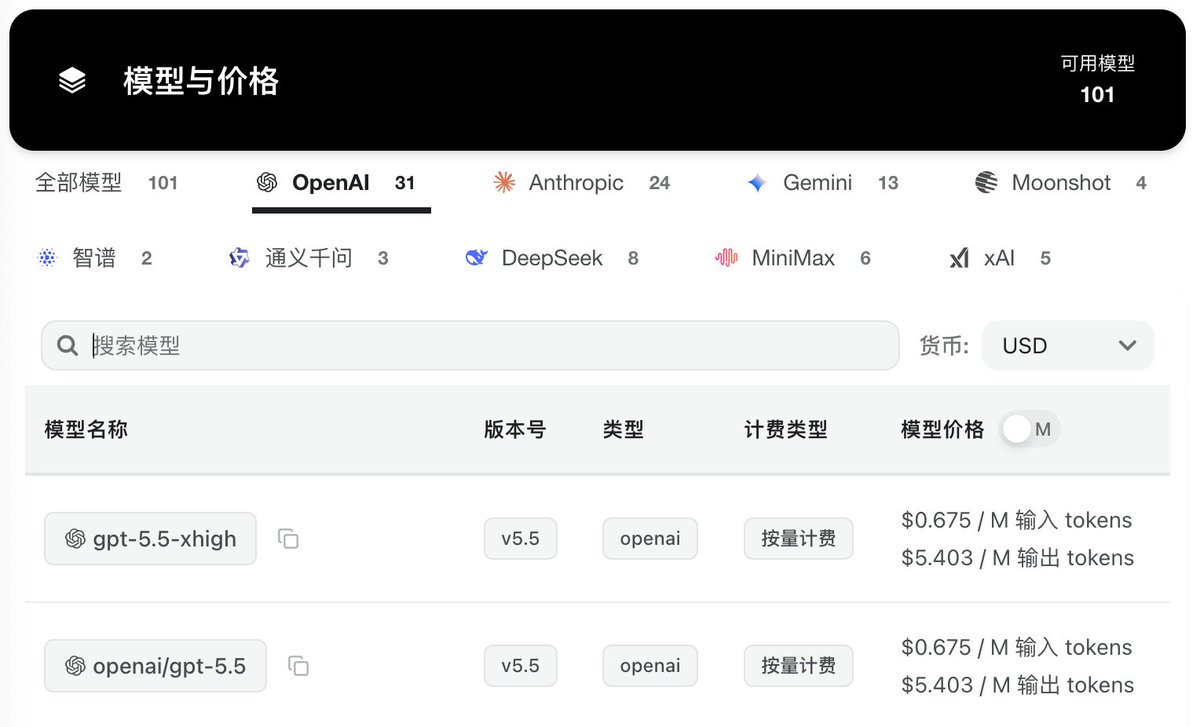Click the 计费类型 column header

(786, 430)
